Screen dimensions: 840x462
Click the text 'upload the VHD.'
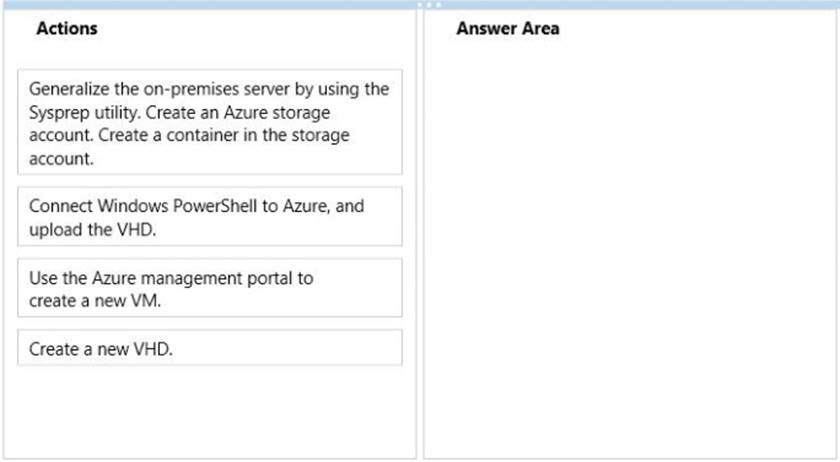pyautogui.click(x=93, y=229)
